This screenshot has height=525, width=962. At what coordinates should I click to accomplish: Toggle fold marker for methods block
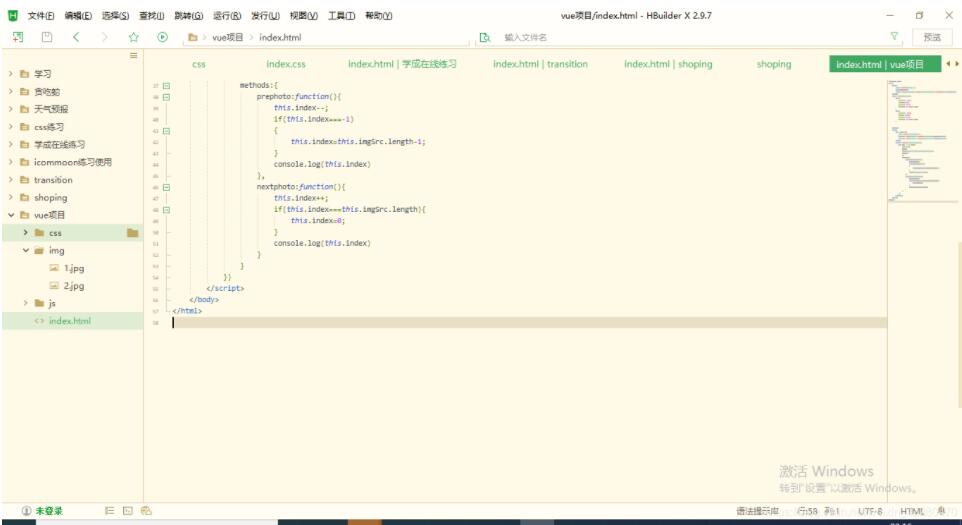click(x=166, y=86)
